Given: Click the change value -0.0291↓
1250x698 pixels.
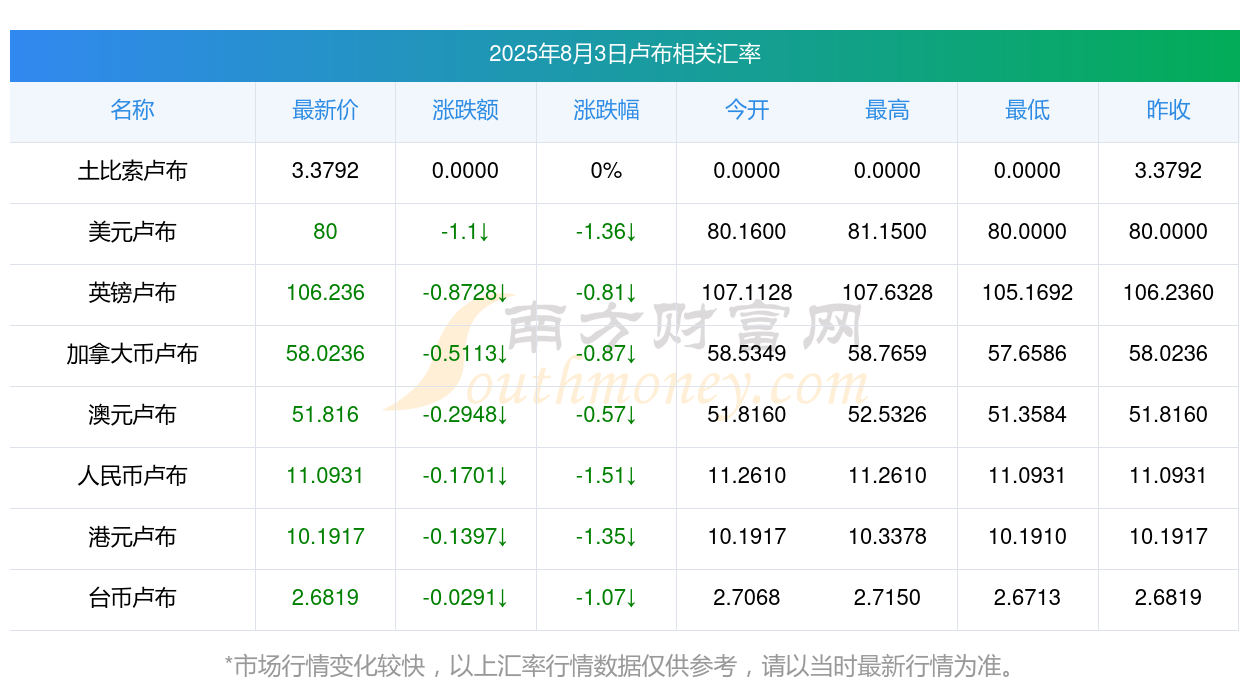Looking at the screenshot, I should 466,598.
